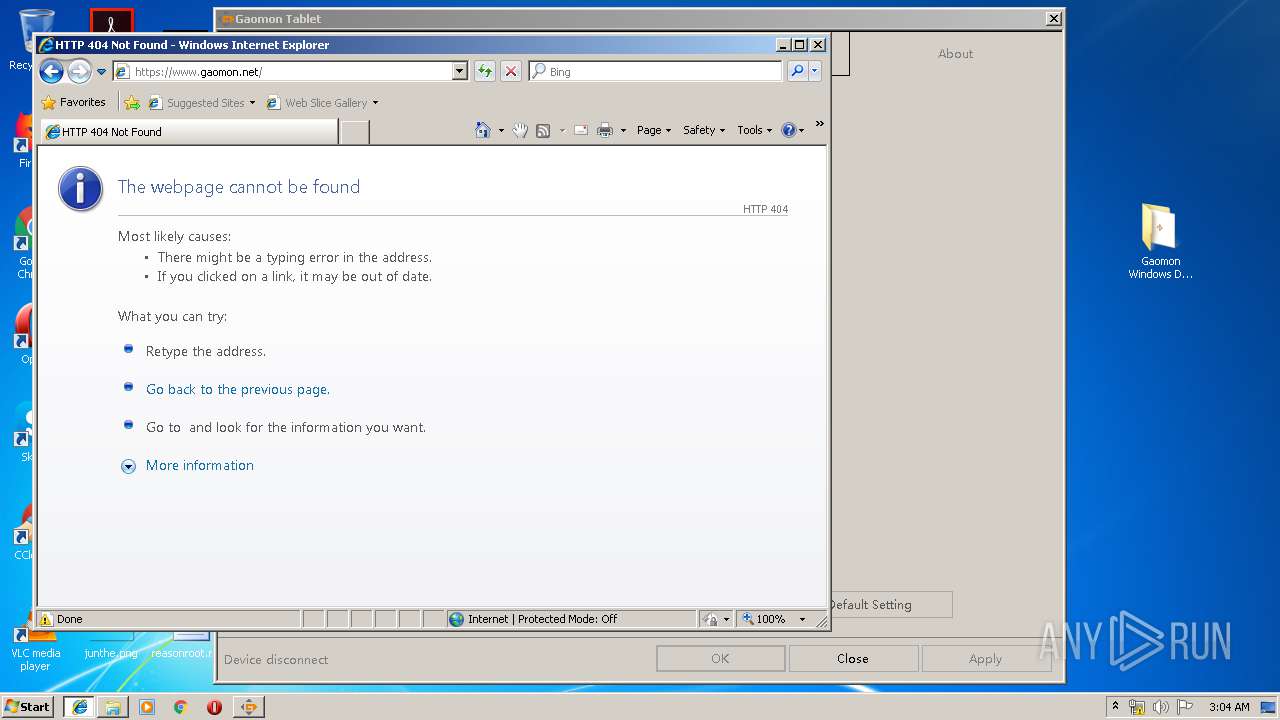
Task: Add to Favorites bar icon
Action: click(132, 102)
